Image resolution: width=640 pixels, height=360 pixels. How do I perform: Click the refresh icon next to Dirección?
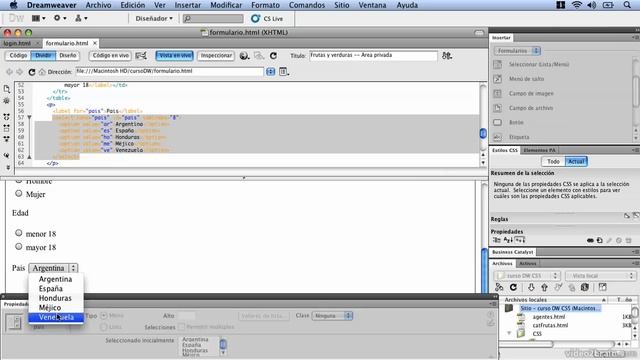click(x=31, y=72)
